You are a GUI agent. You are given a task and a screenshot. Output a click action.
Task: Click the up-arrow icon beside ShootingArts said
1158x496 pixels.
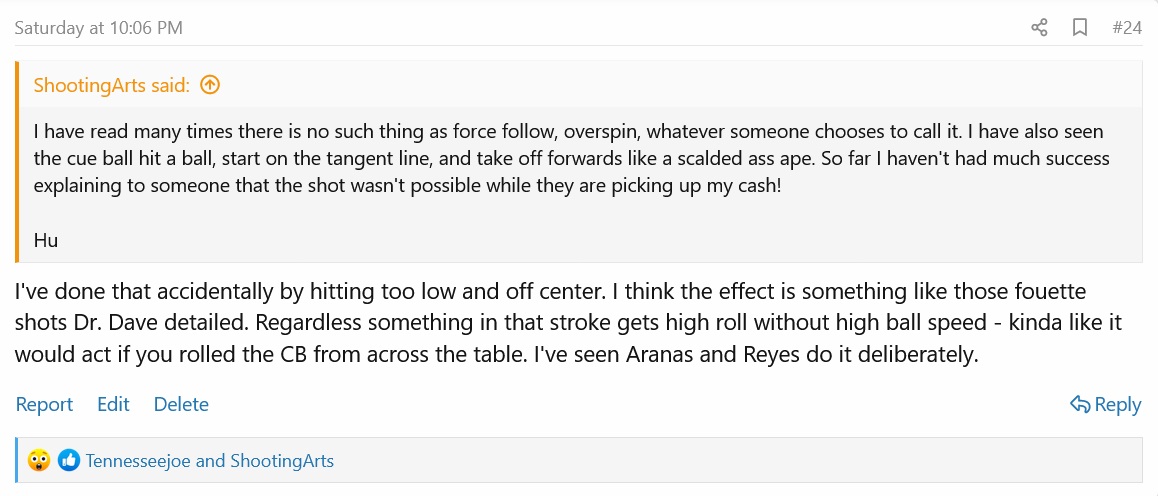(x=210, y=85)
